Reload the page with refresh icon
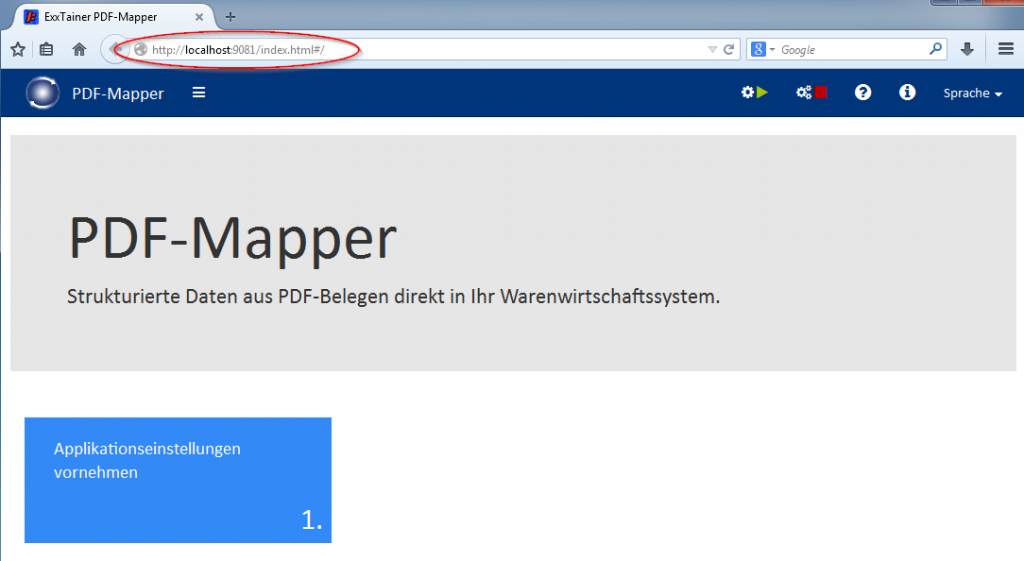Image resolution: width=1024 pixels, height=561 pixels. 729,50
